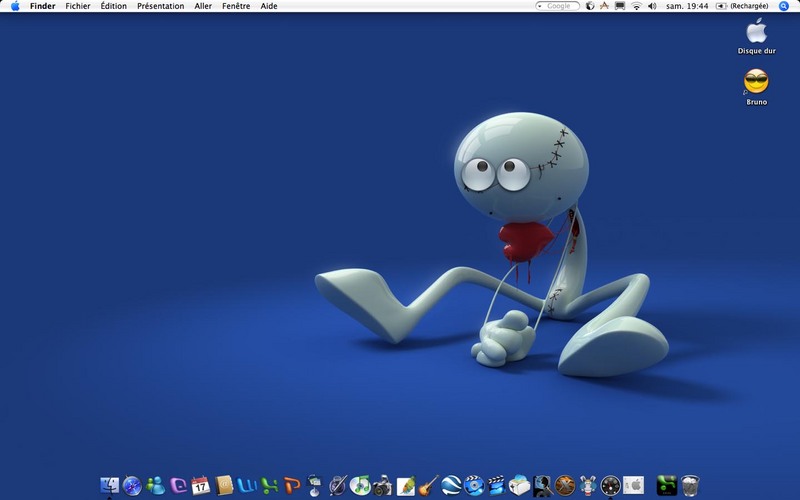Open the Aide menu

click(x=269, y=6)
